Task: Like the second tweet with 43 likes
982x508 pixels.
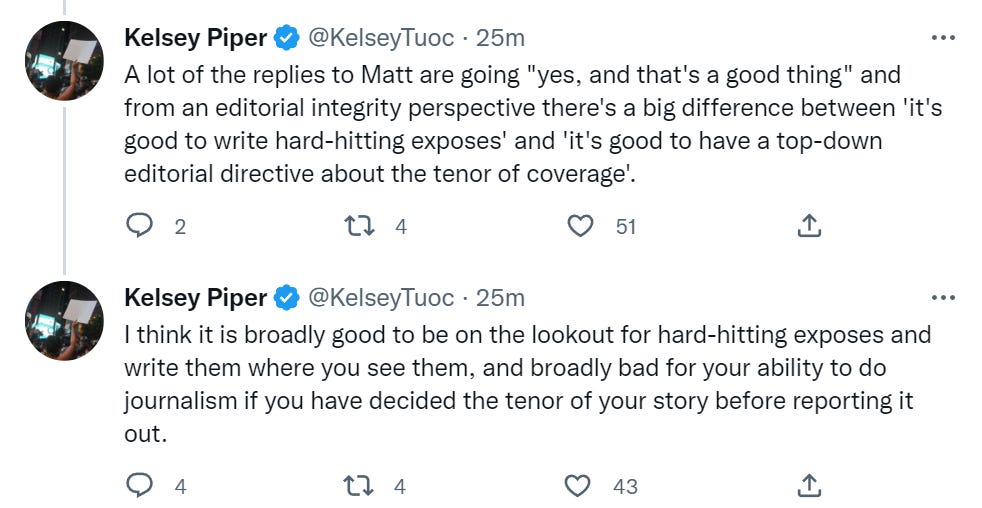Action: 580,487
